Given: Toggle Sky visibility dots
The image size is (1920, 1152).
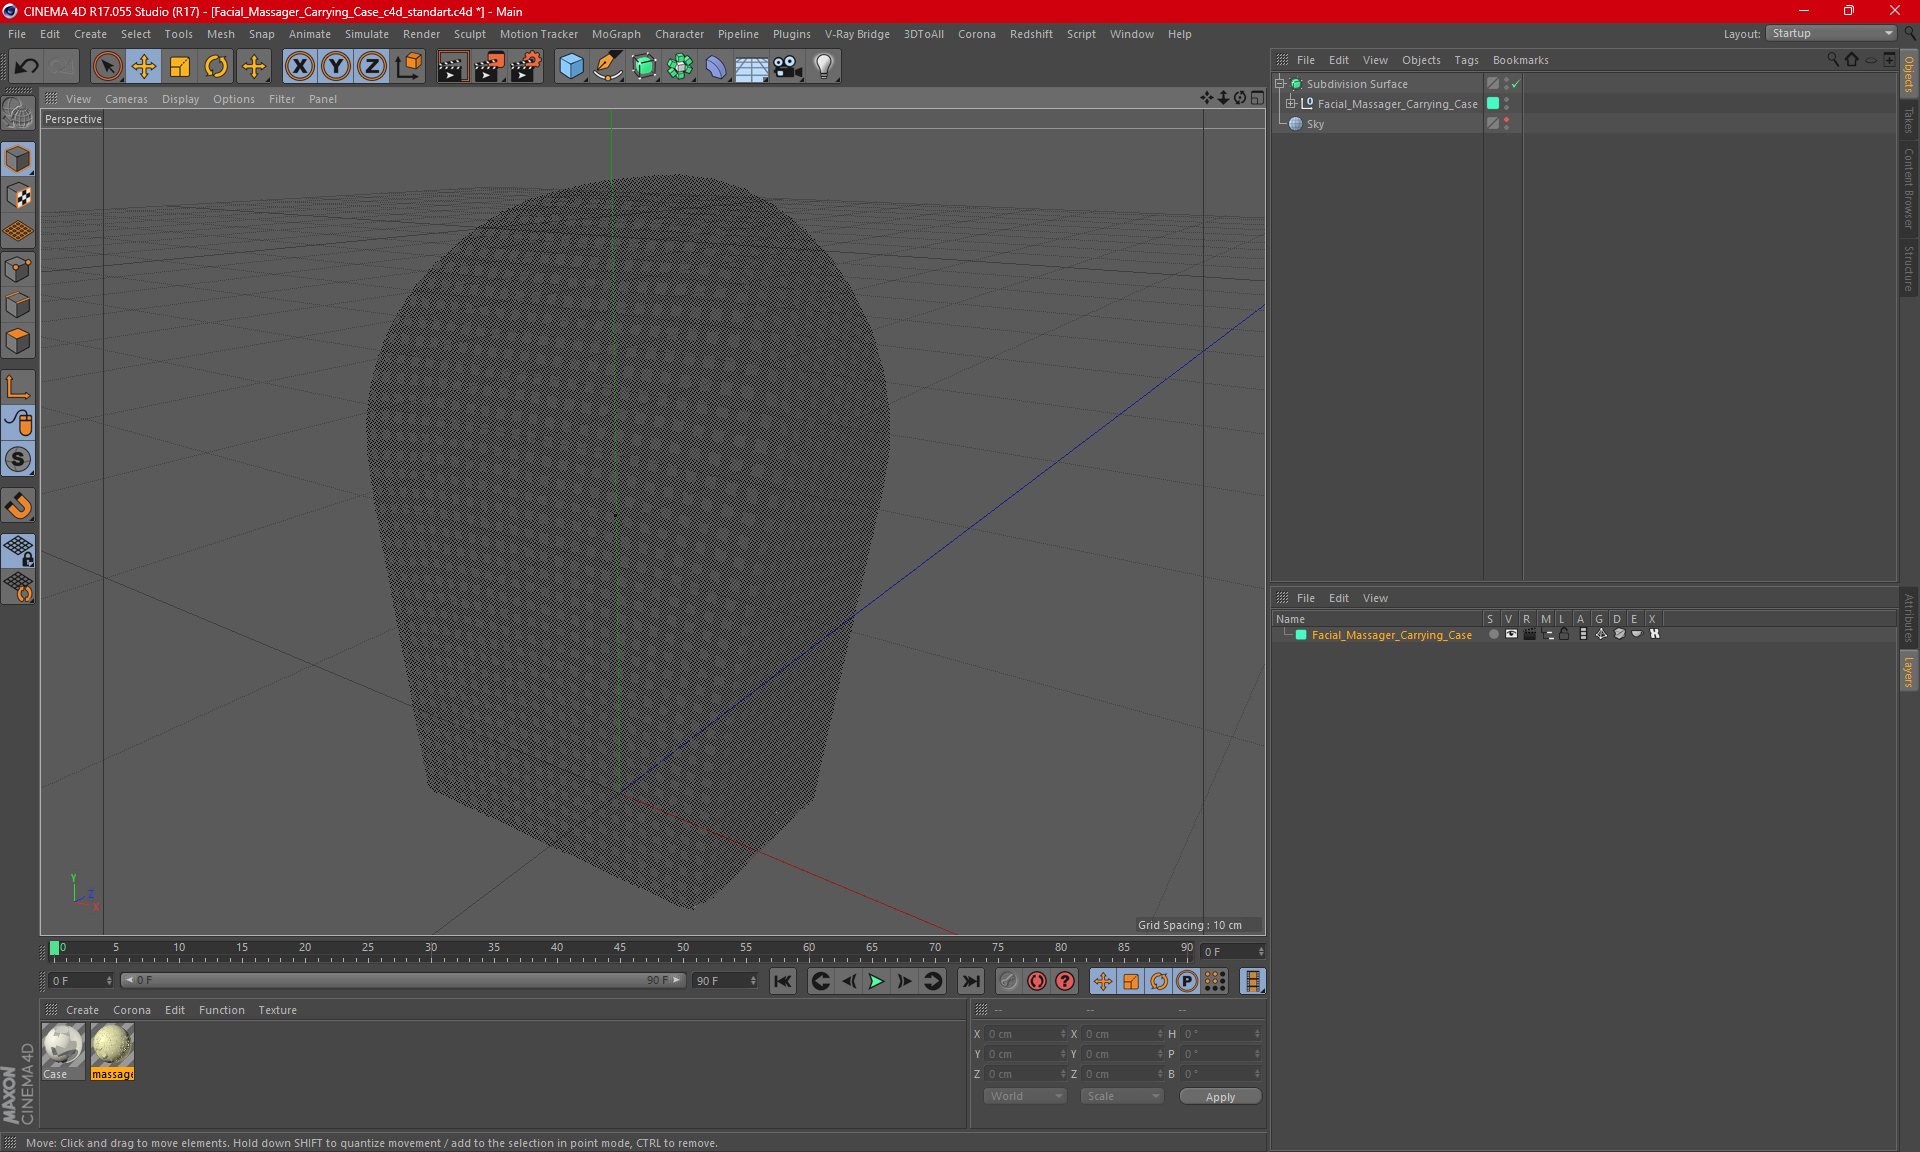Looking at the screenshot, I should pos(1506,124).
